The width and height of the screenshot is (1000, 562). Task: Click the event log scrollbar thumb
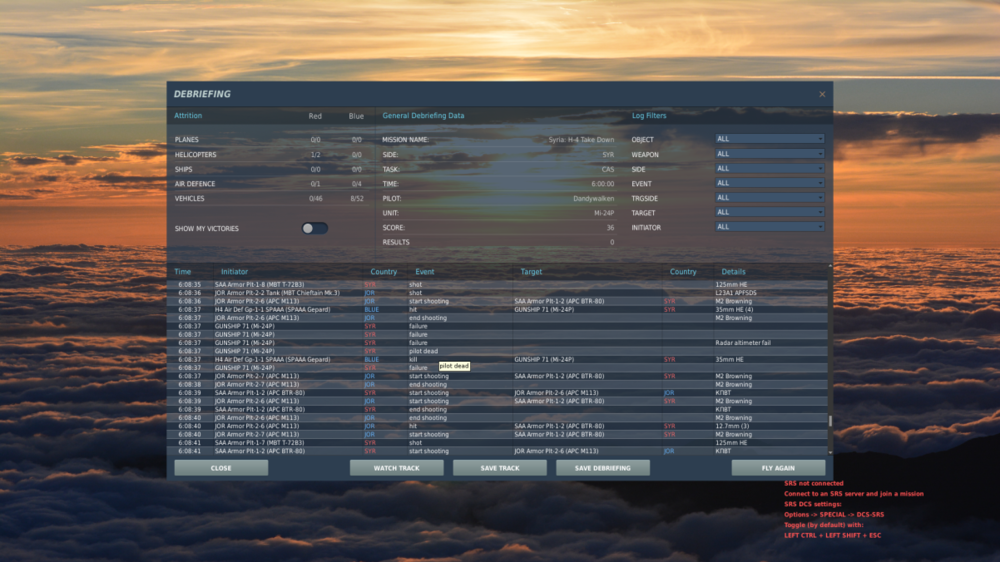coord(830,421)
